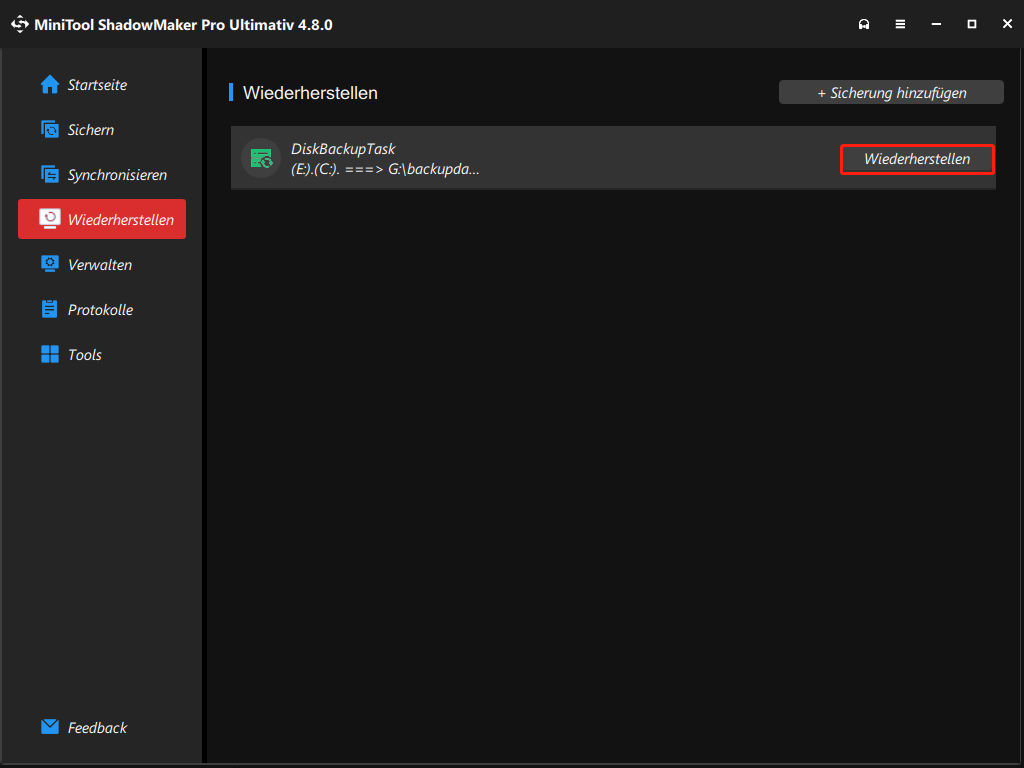Click the Wiederherstellen sidebar icon

(x=50, y=219)
